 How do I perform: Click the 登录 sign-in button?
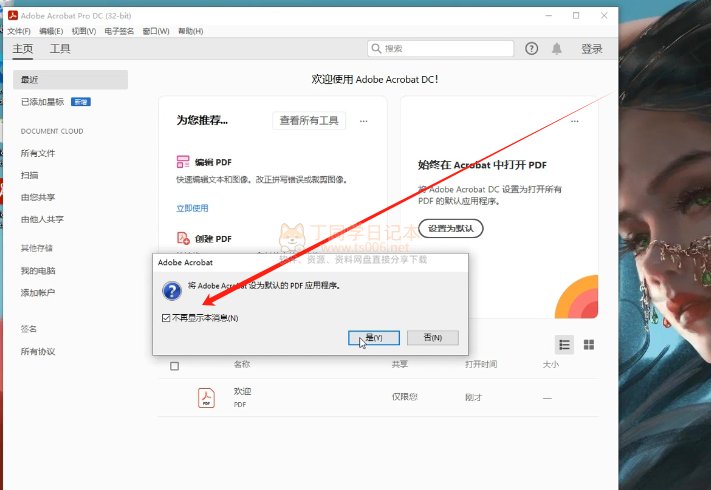(592, 49)
